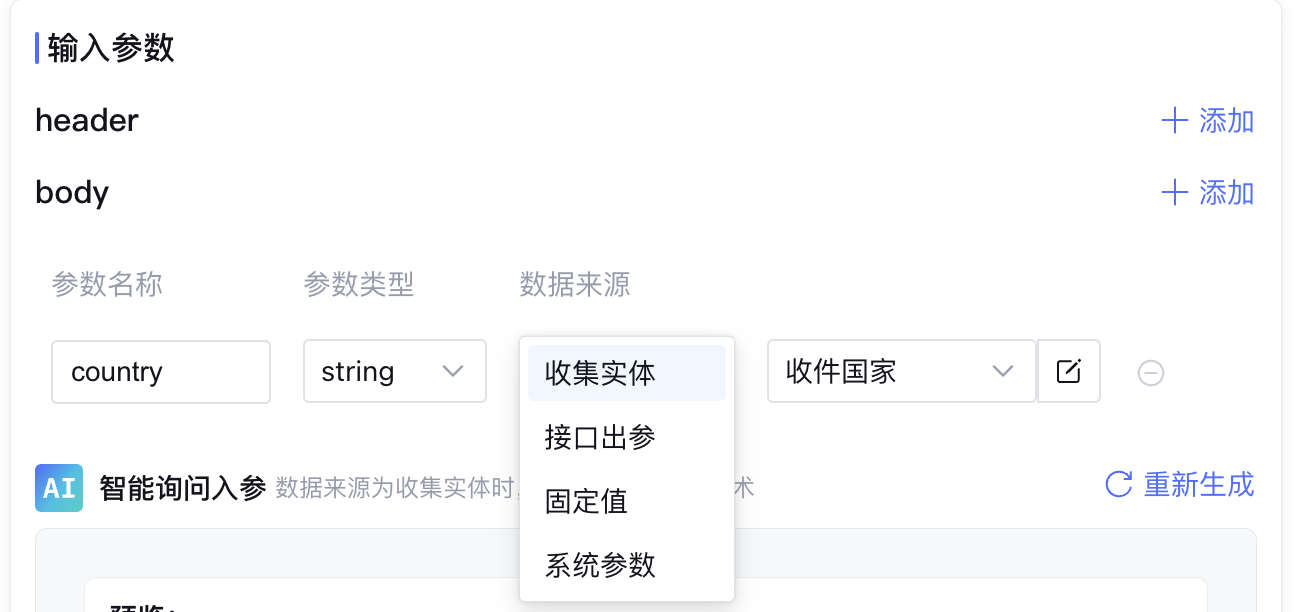Expand the 收件国家 dropdown arrow
Screen dimensions: 1296x612
(1002, 372)
